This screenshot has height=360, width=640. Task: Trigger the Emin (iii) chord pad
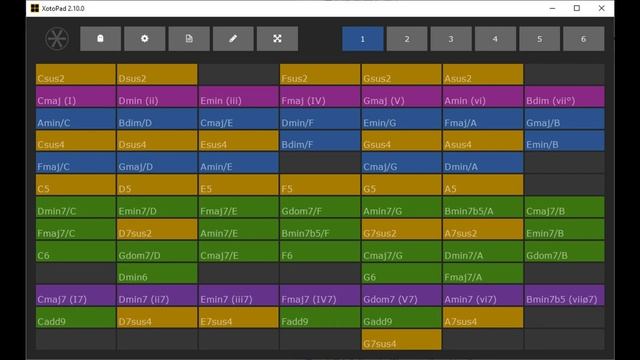[x=238, y=96]
